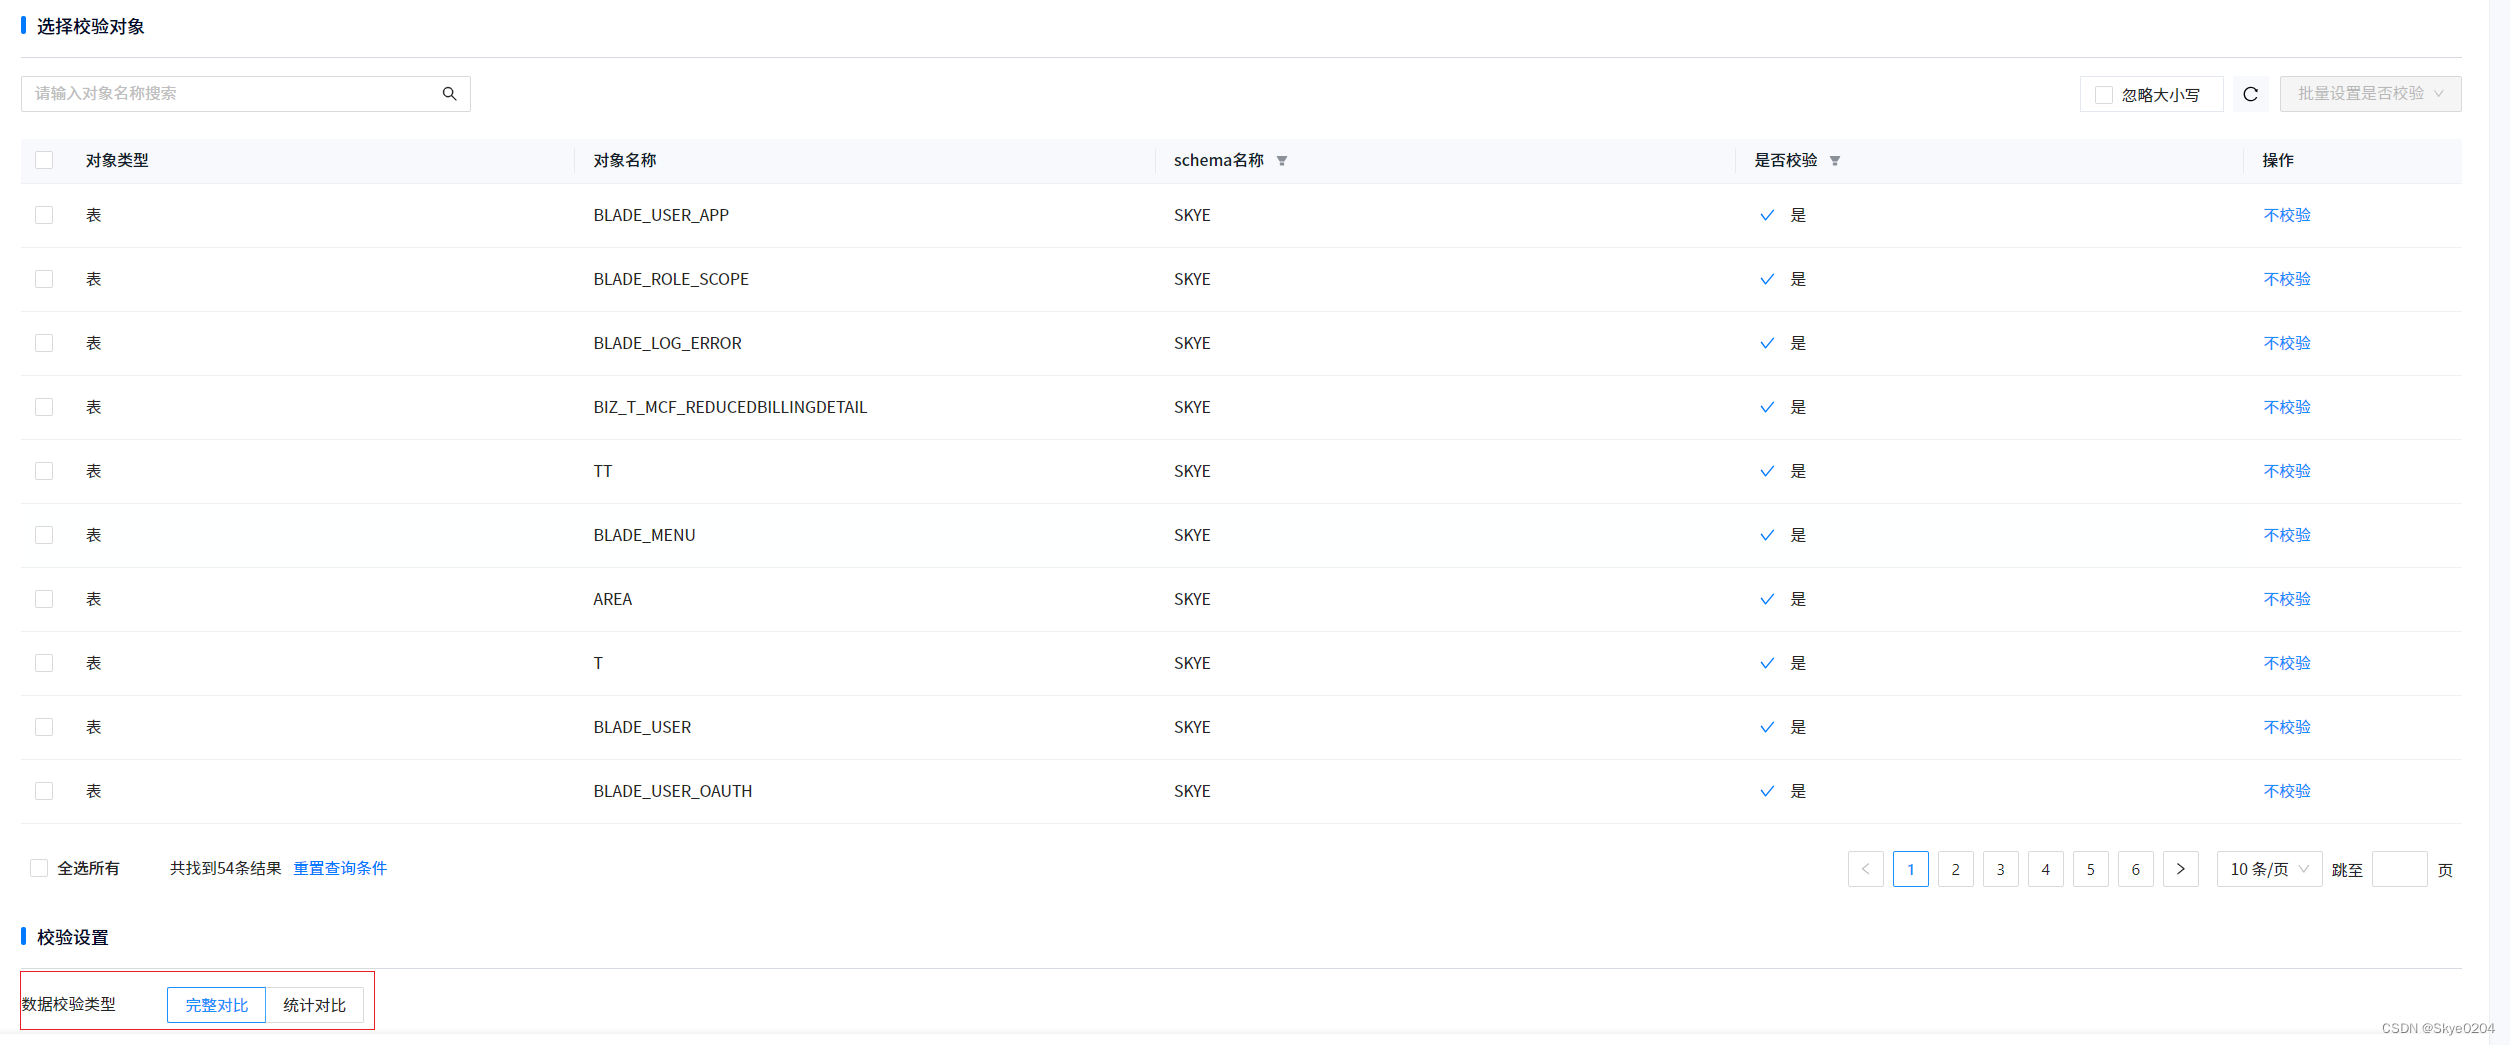2510x1045 pixels.
Task: Select the 完整对比 verification type
Action: [217, 1005]
